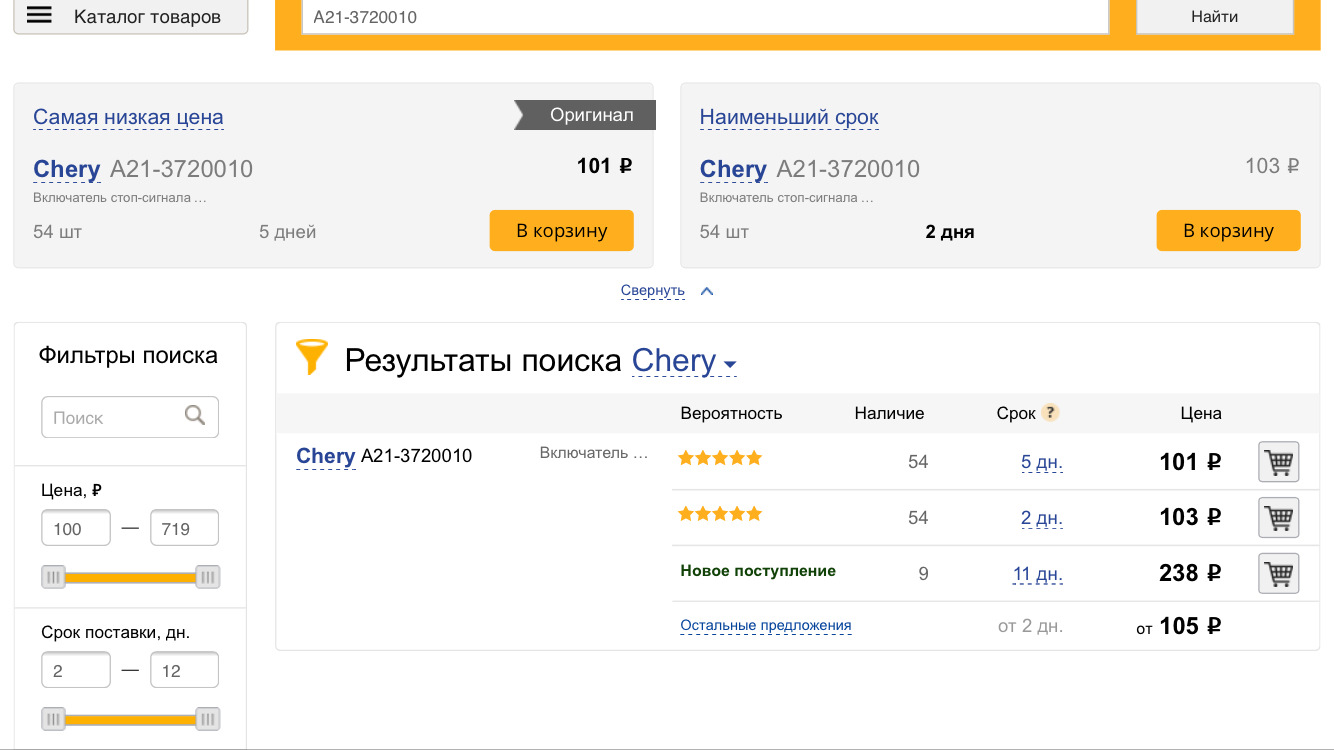
Task: Grab left handle of price slider
Action: tap(53, 577)
